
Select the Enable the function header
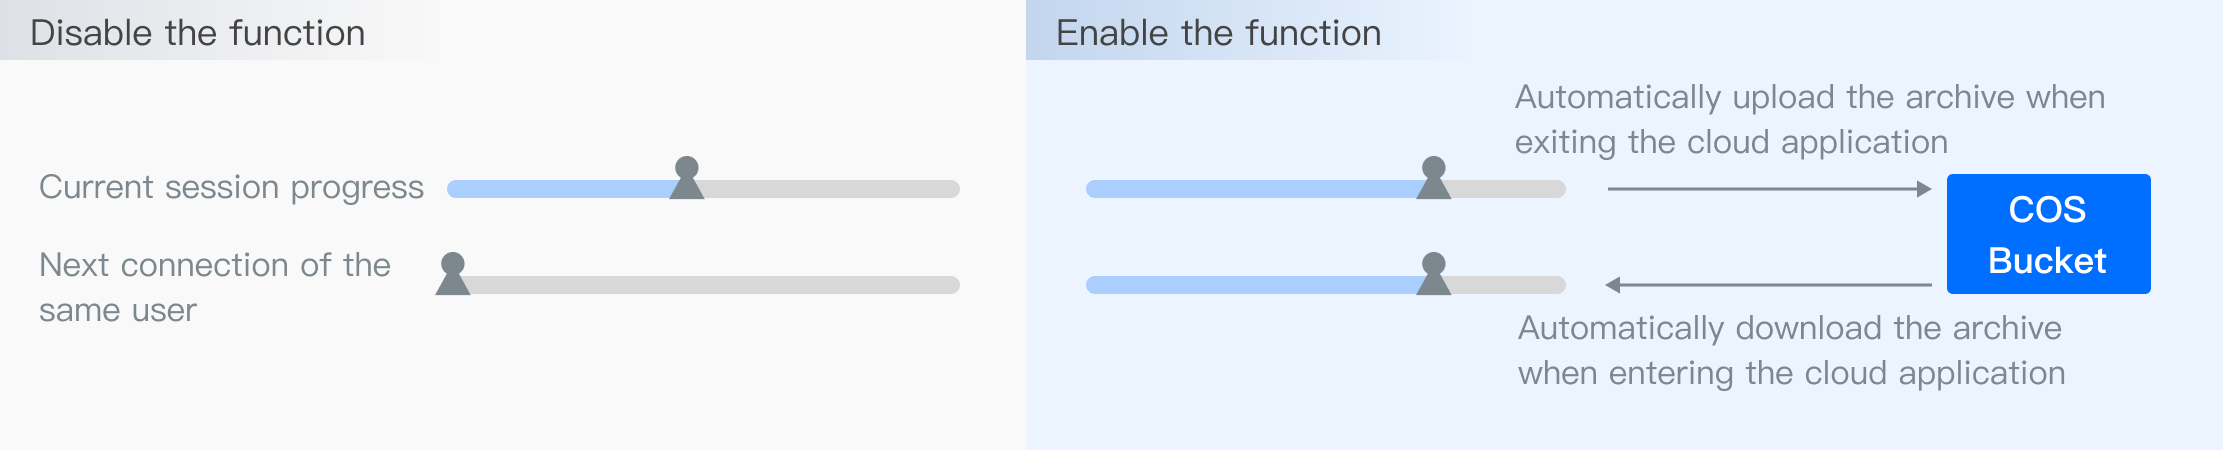tap(1218, 33)
